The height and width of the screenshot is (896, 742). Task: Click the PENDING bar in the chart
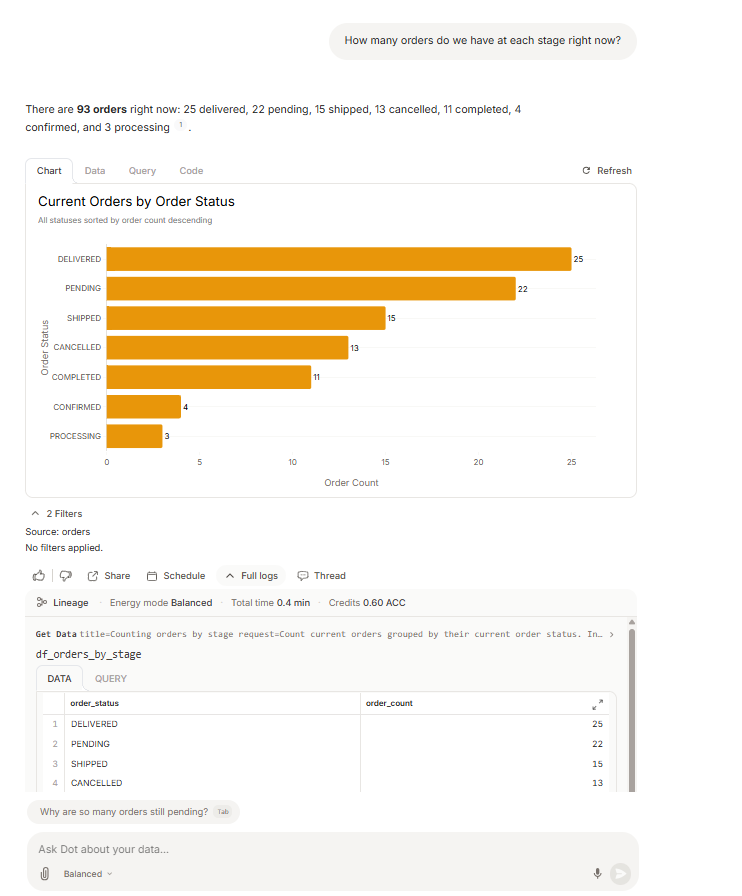pyautogui.click(x=311, y=289)
